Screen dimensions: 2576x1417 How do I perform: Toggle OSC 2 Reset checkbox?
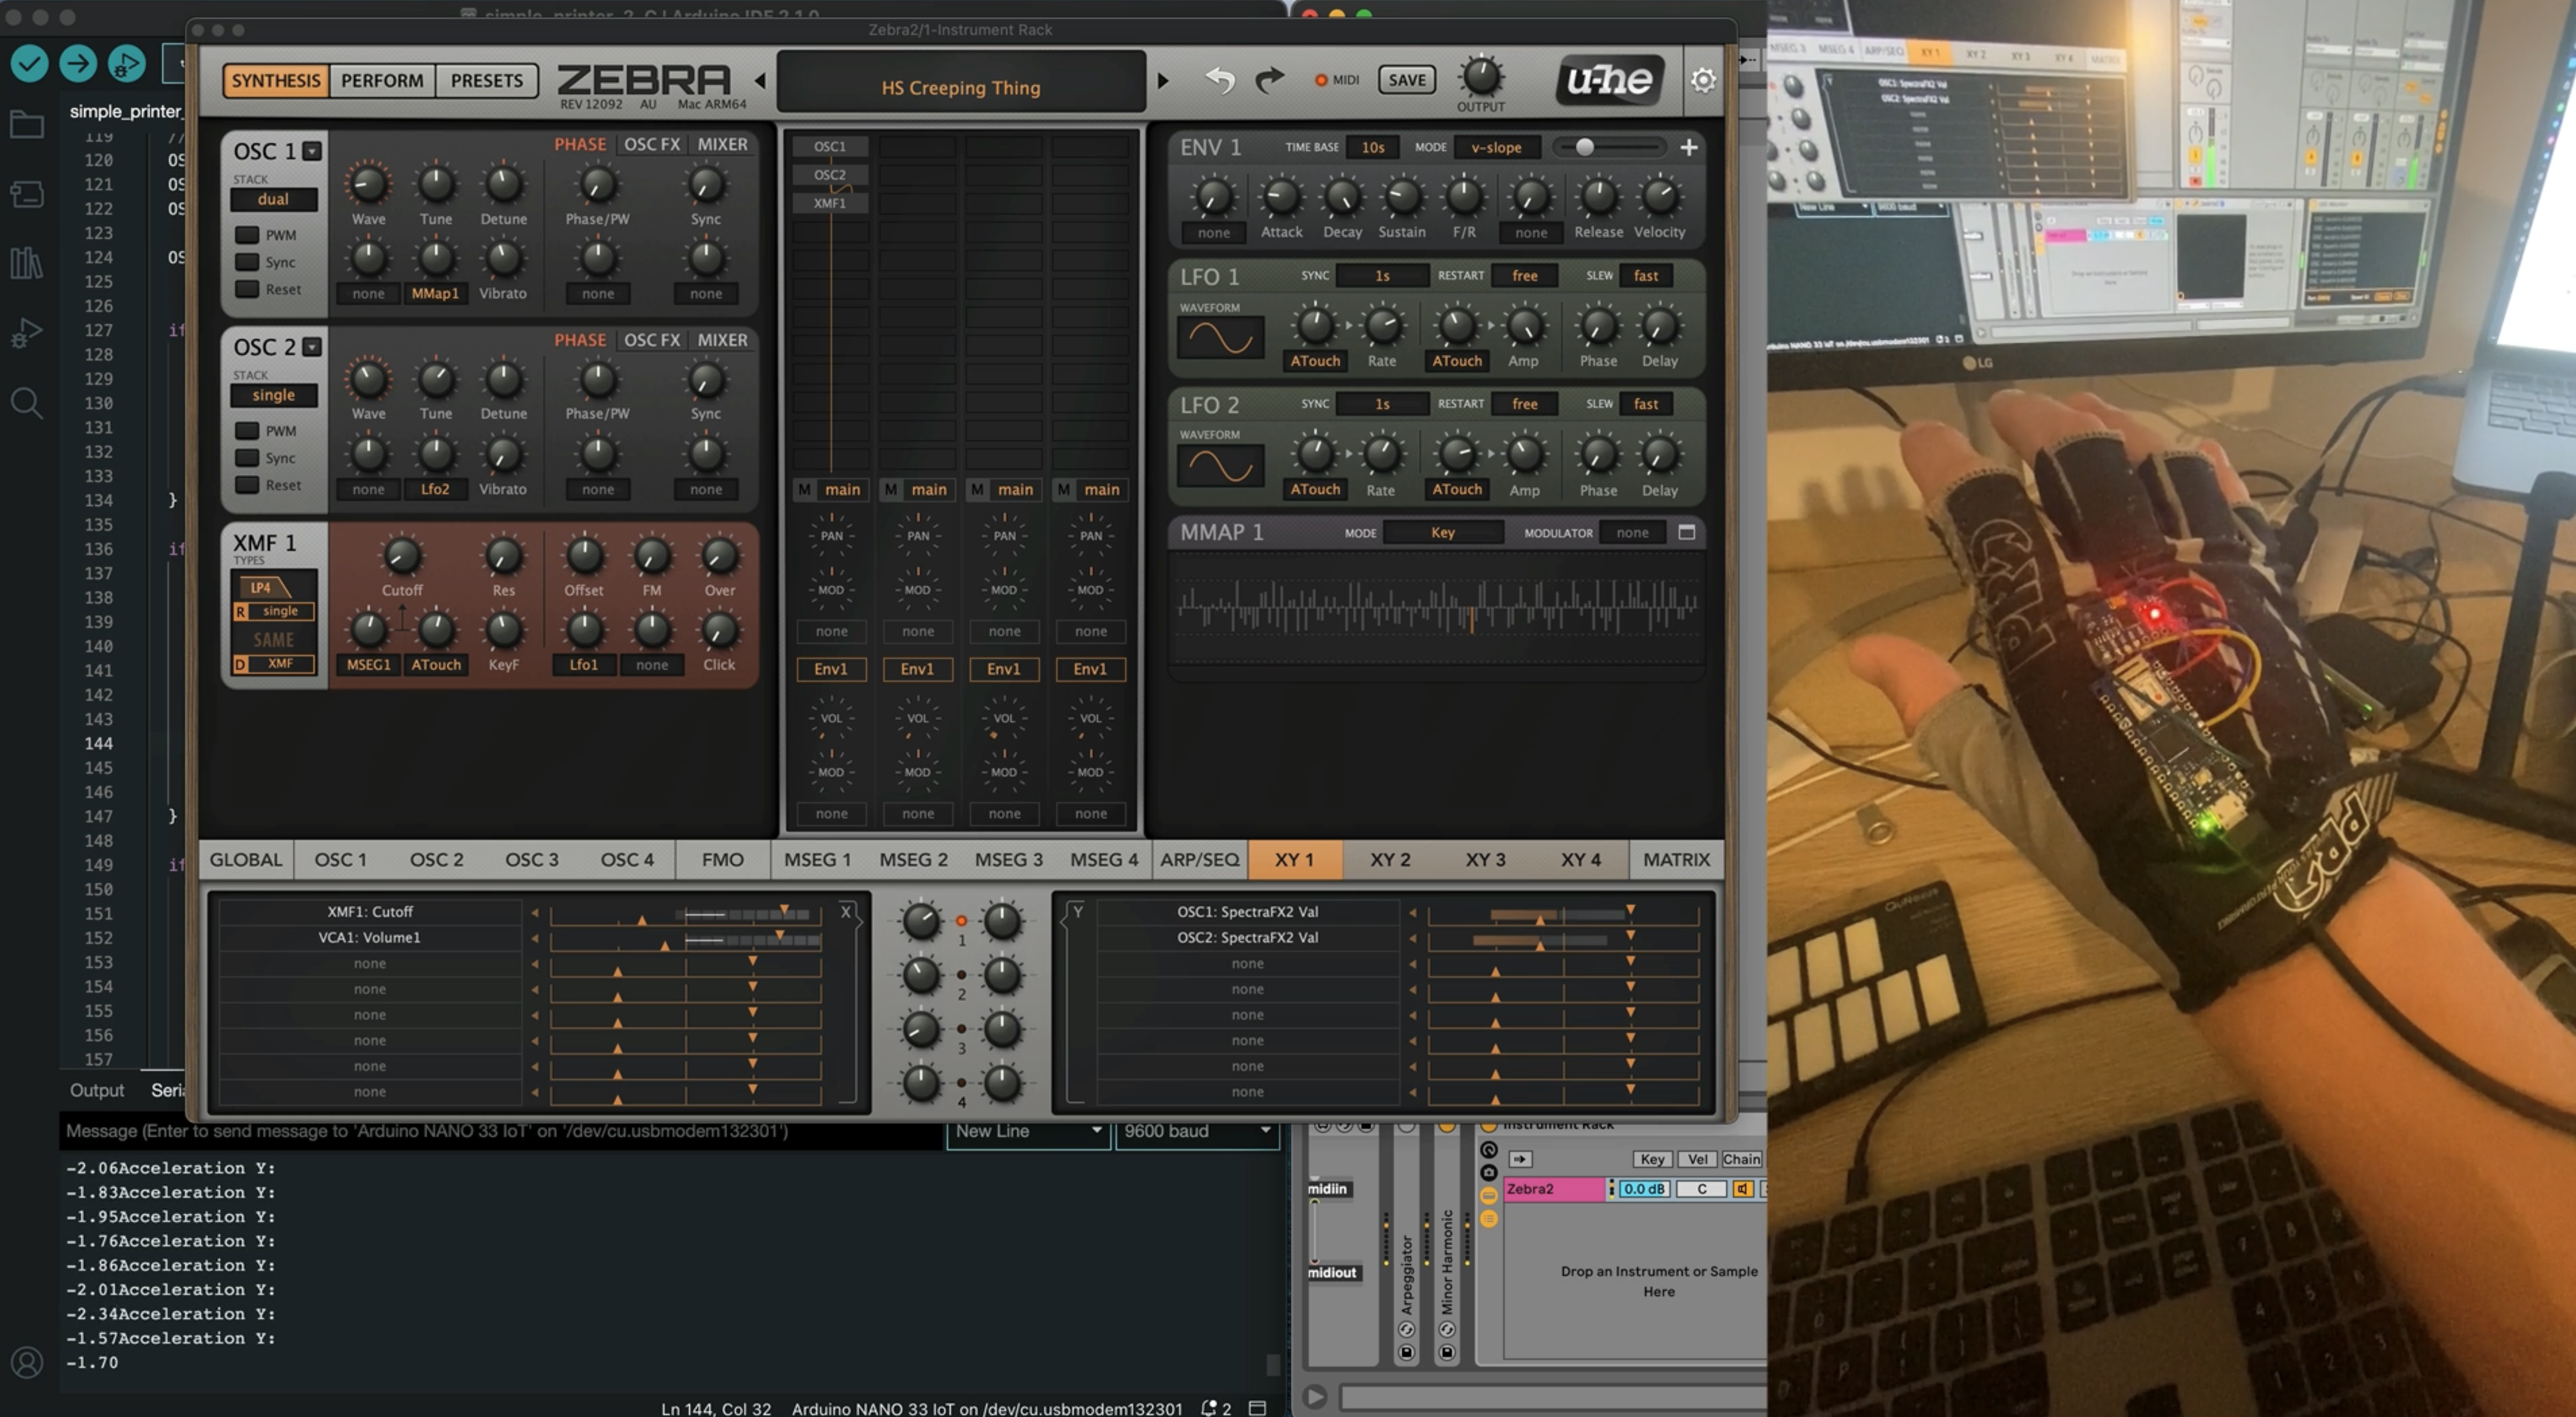pos(247,485)
